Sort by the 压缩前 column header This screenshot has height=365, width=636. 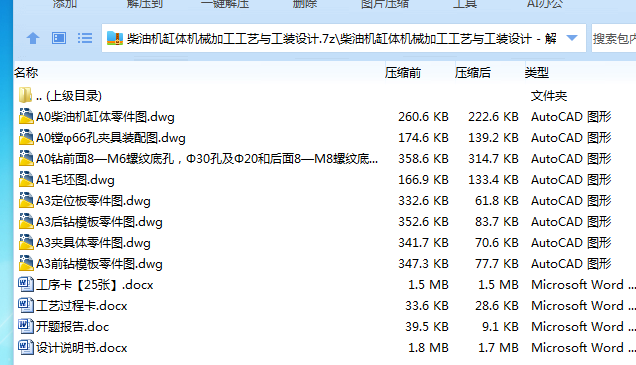[x=403, y=73]
